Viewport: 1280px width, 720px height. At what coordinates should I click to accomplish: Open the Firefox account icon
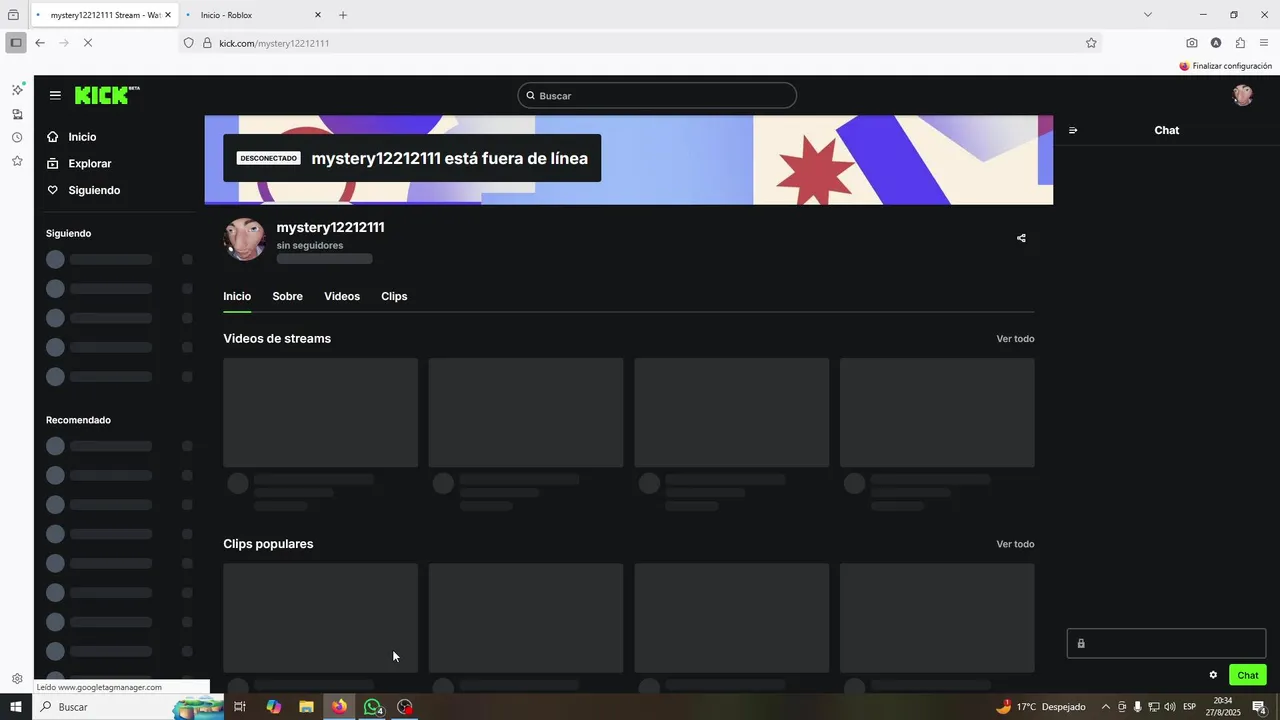point(1216,43)
